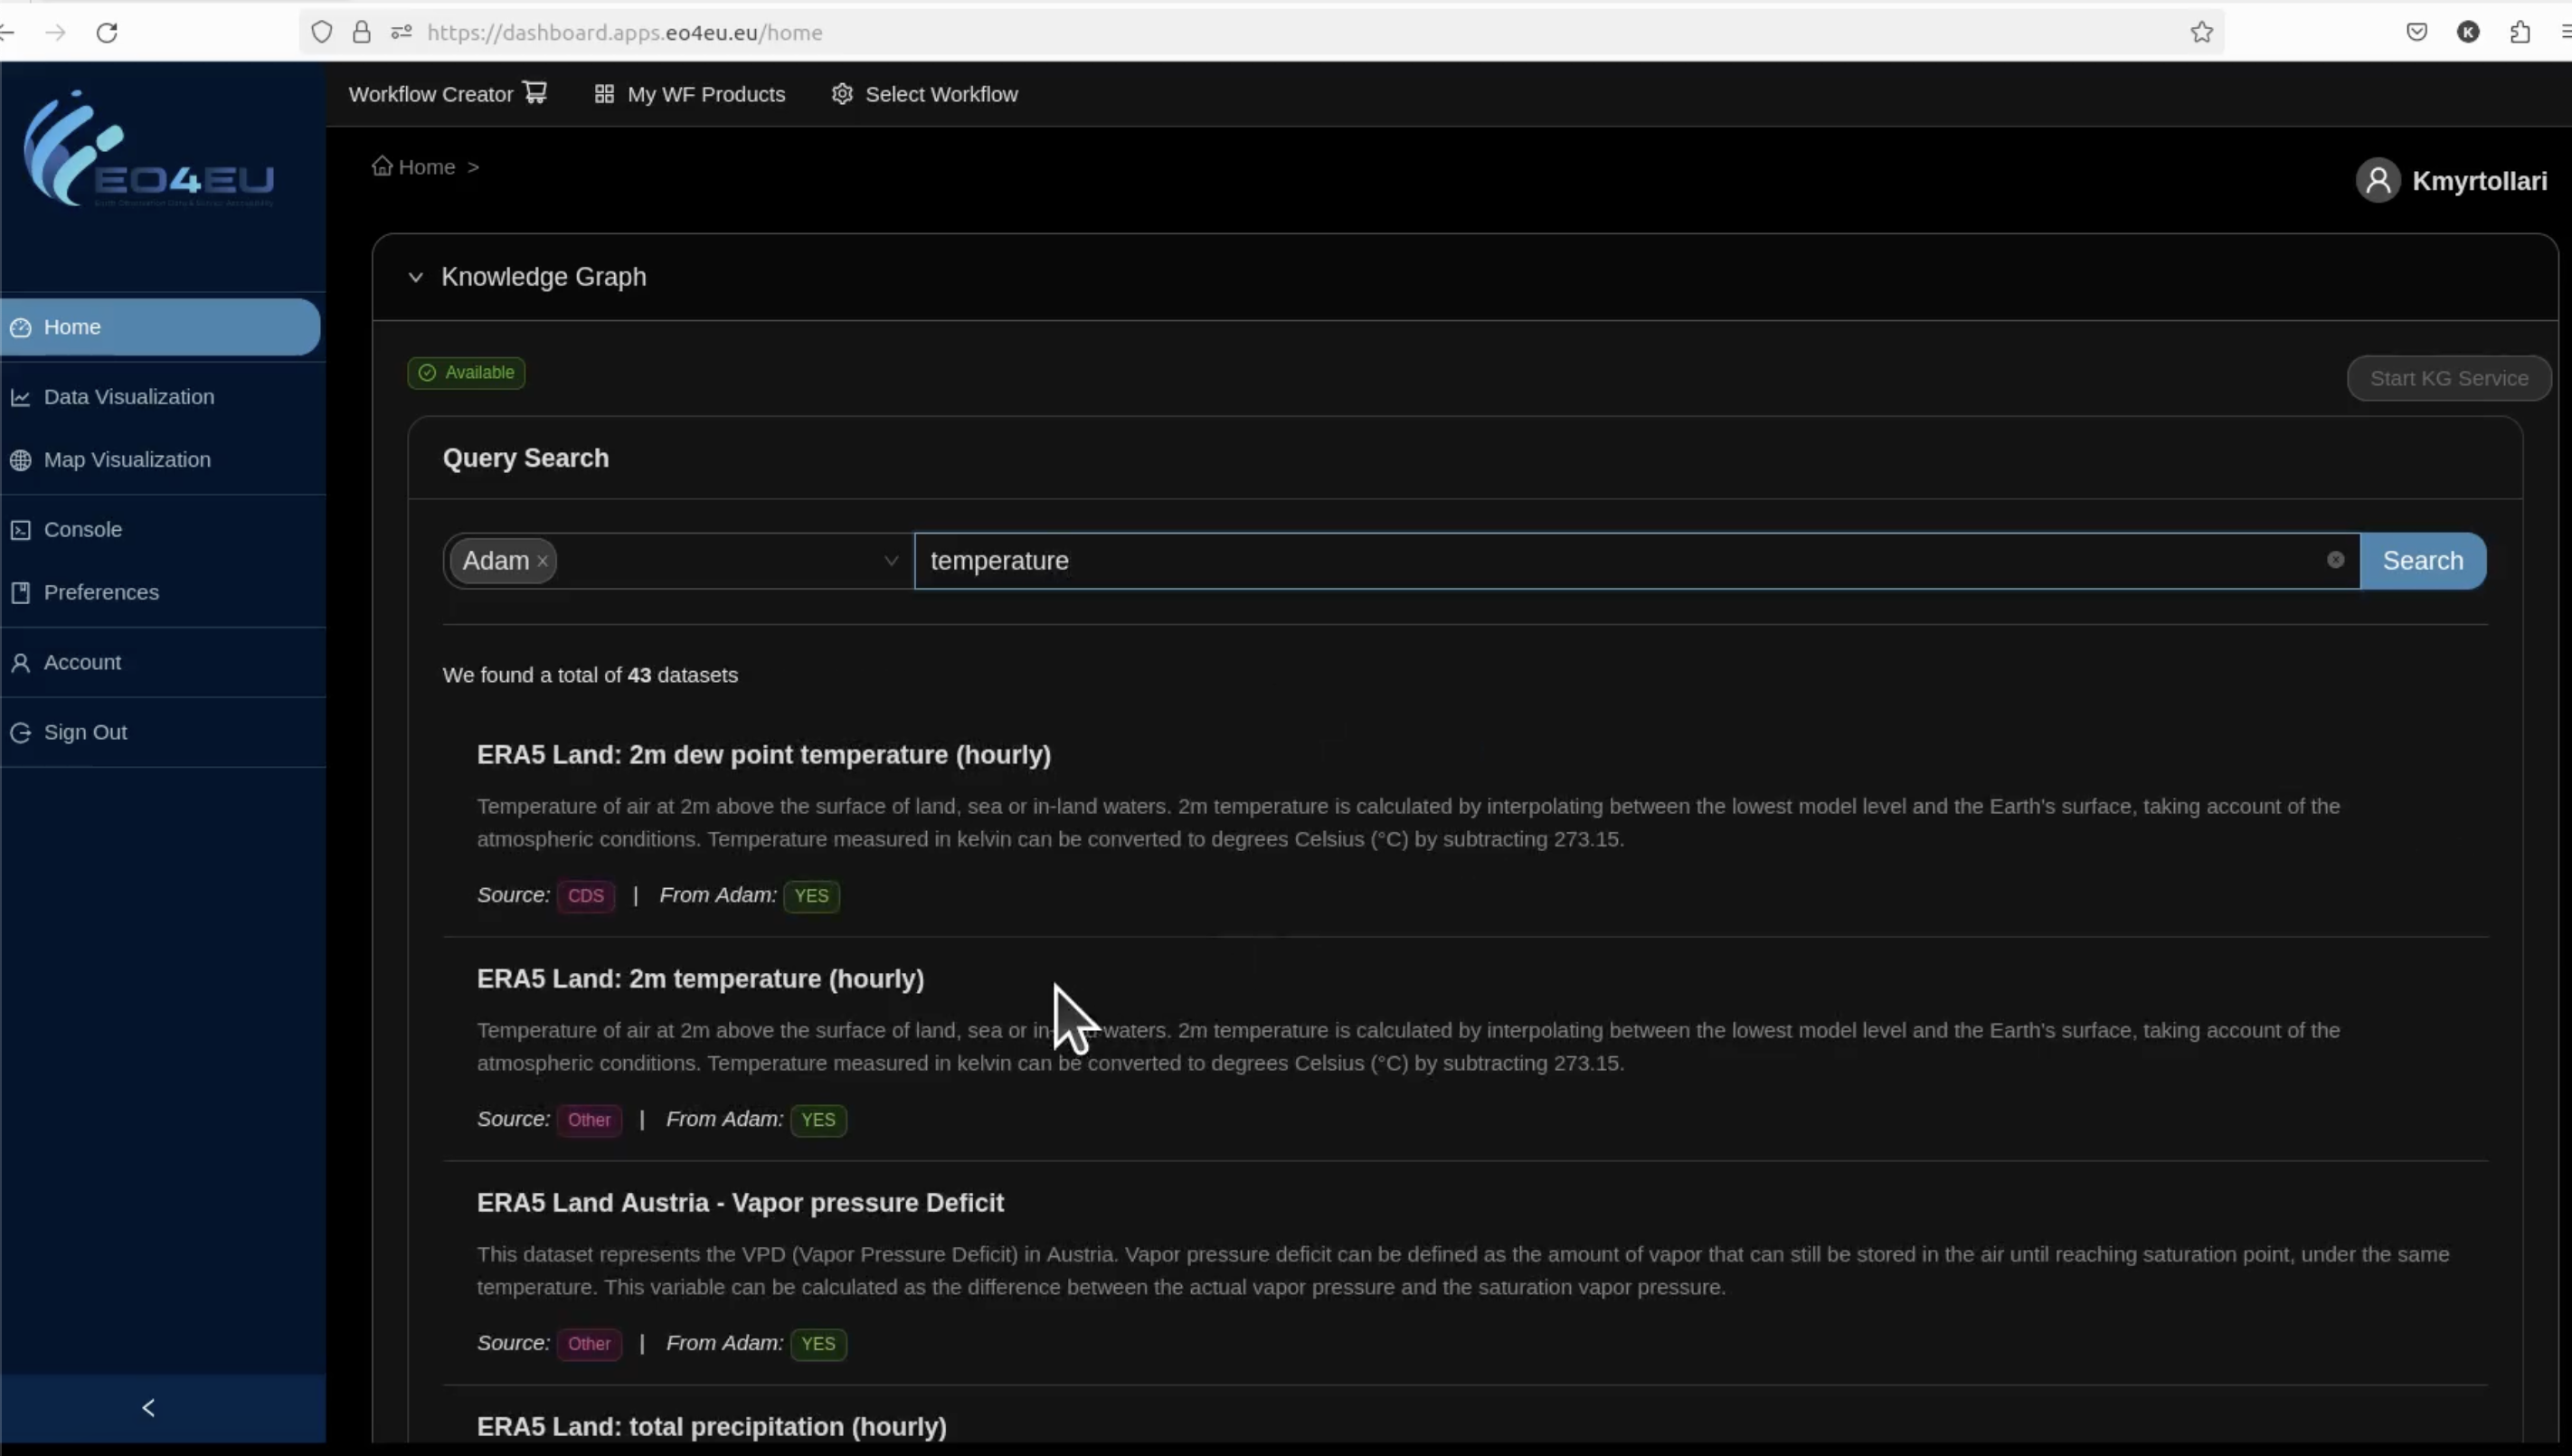The height and width of the screenshot is (1456, 2572).
Task: Click YES tag on 2m temperature dataset
Action: pos(818,1120)
